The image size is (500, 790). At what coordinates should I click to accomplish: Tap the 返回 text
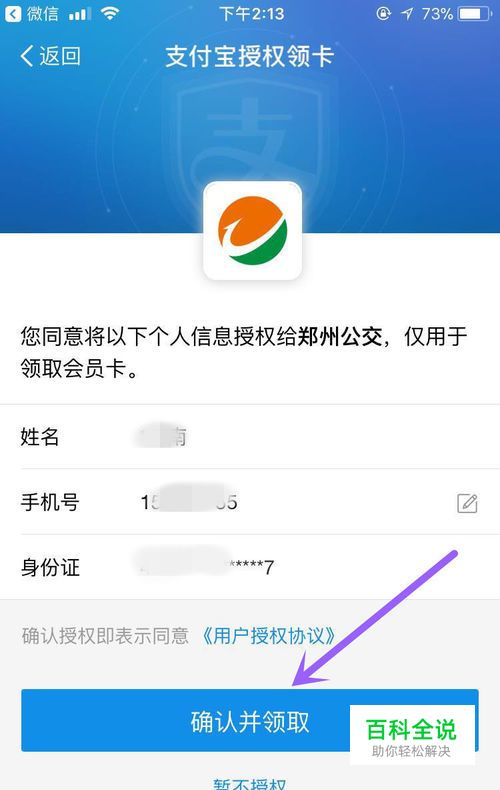pyautogui.click(x=60, y=56)
